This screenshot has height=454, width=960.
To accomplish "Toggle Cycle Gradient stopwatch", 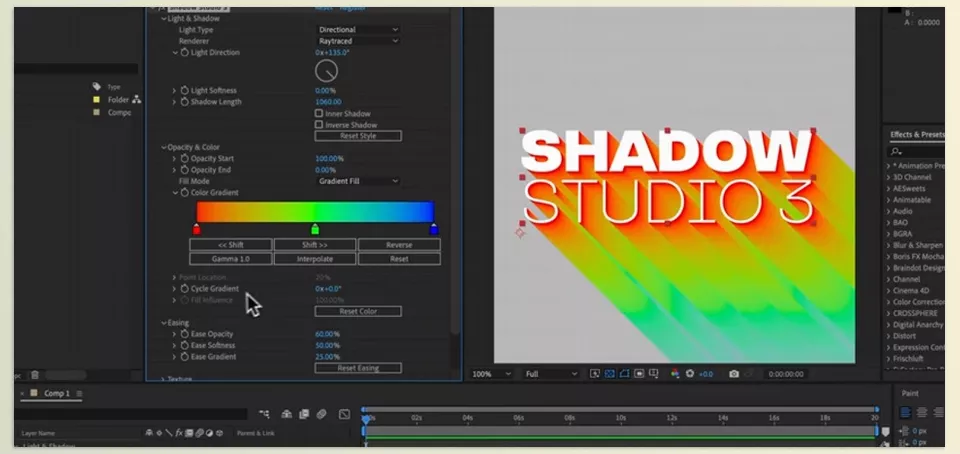I will [184, 289].
